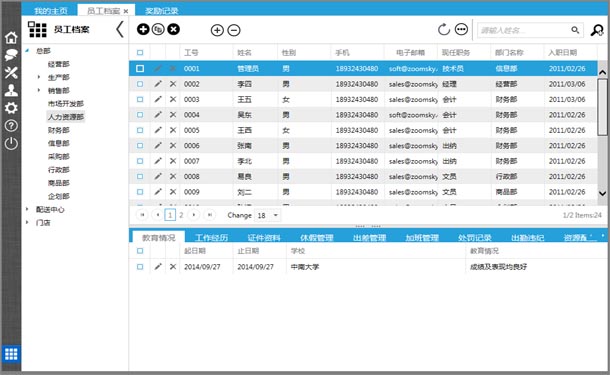Screen dimensions: 610x375
Task: Click the vertical scrollbar thumb of employee grid
Action: 602,107
